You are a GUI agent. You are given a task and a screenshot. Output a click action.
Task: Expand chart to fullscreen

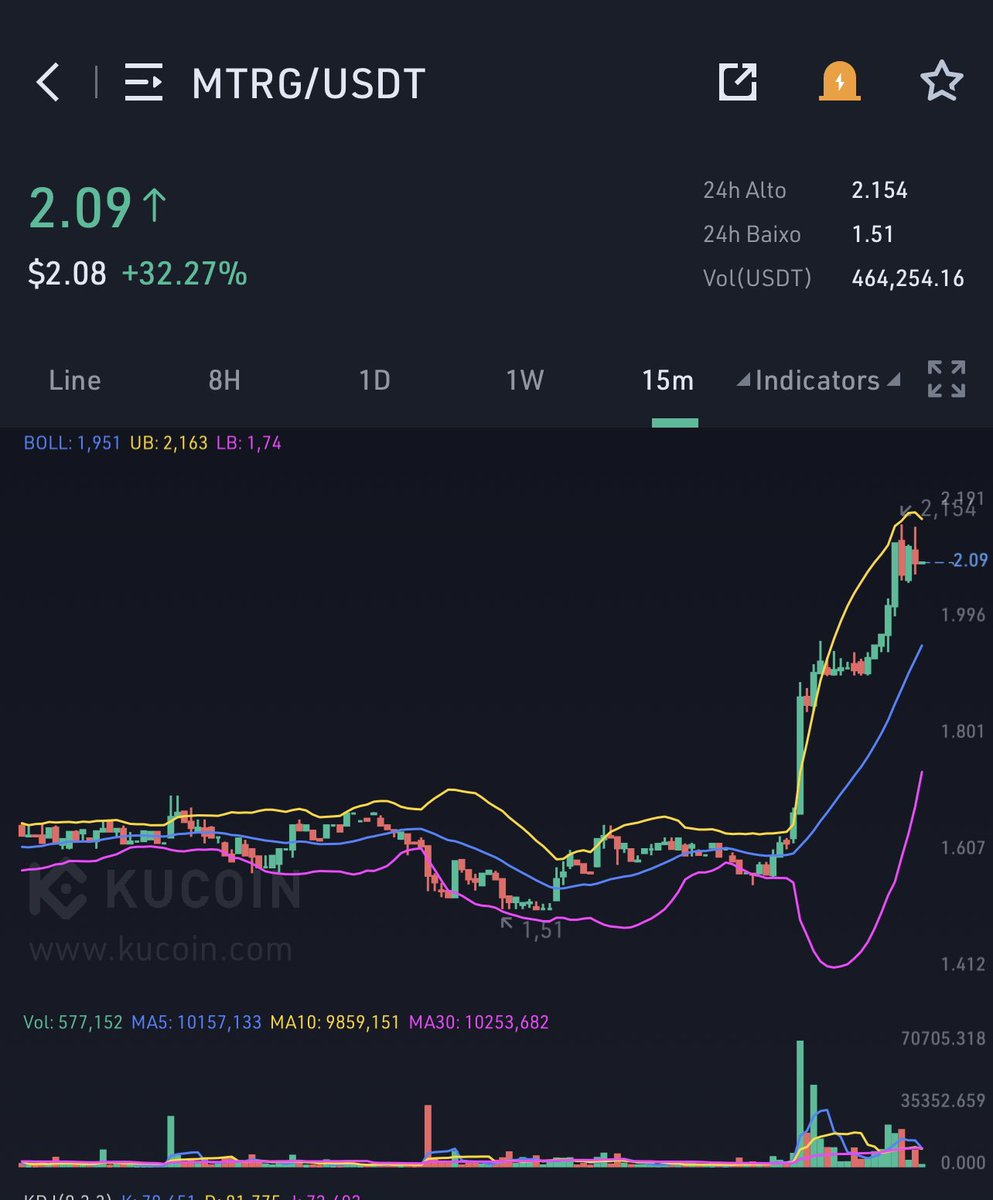(946, 380)
